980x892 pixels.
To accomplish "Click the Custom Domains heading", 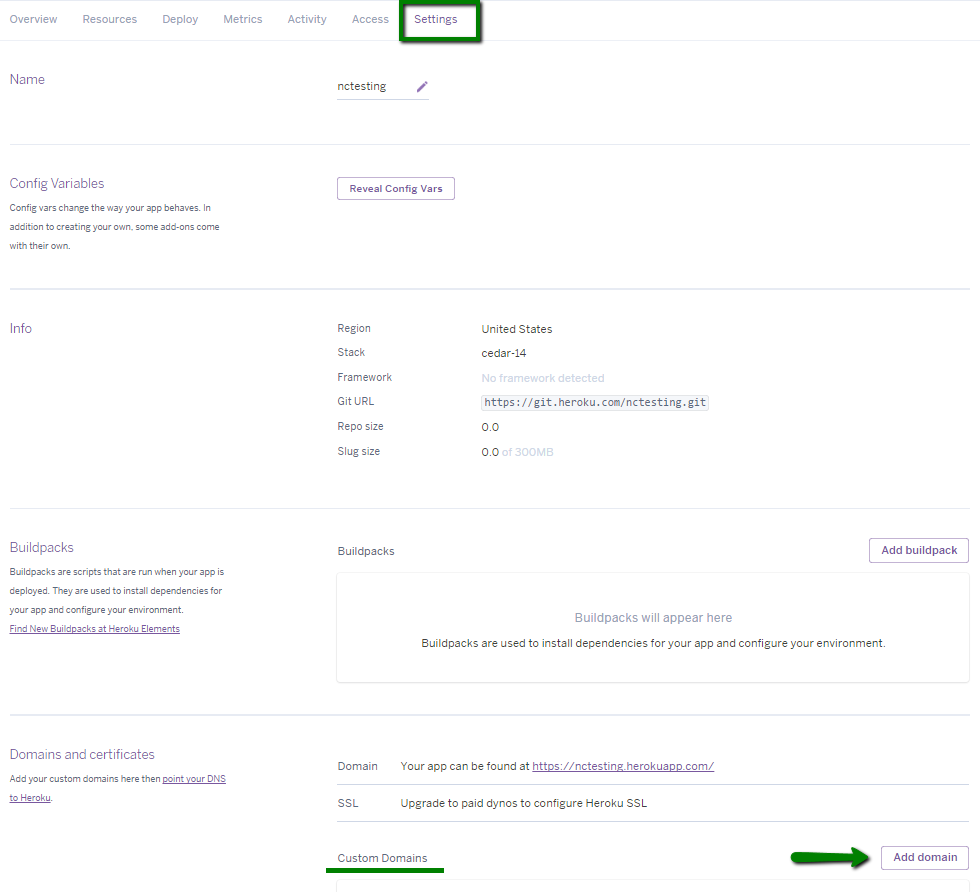I will [x=382, y=858].
